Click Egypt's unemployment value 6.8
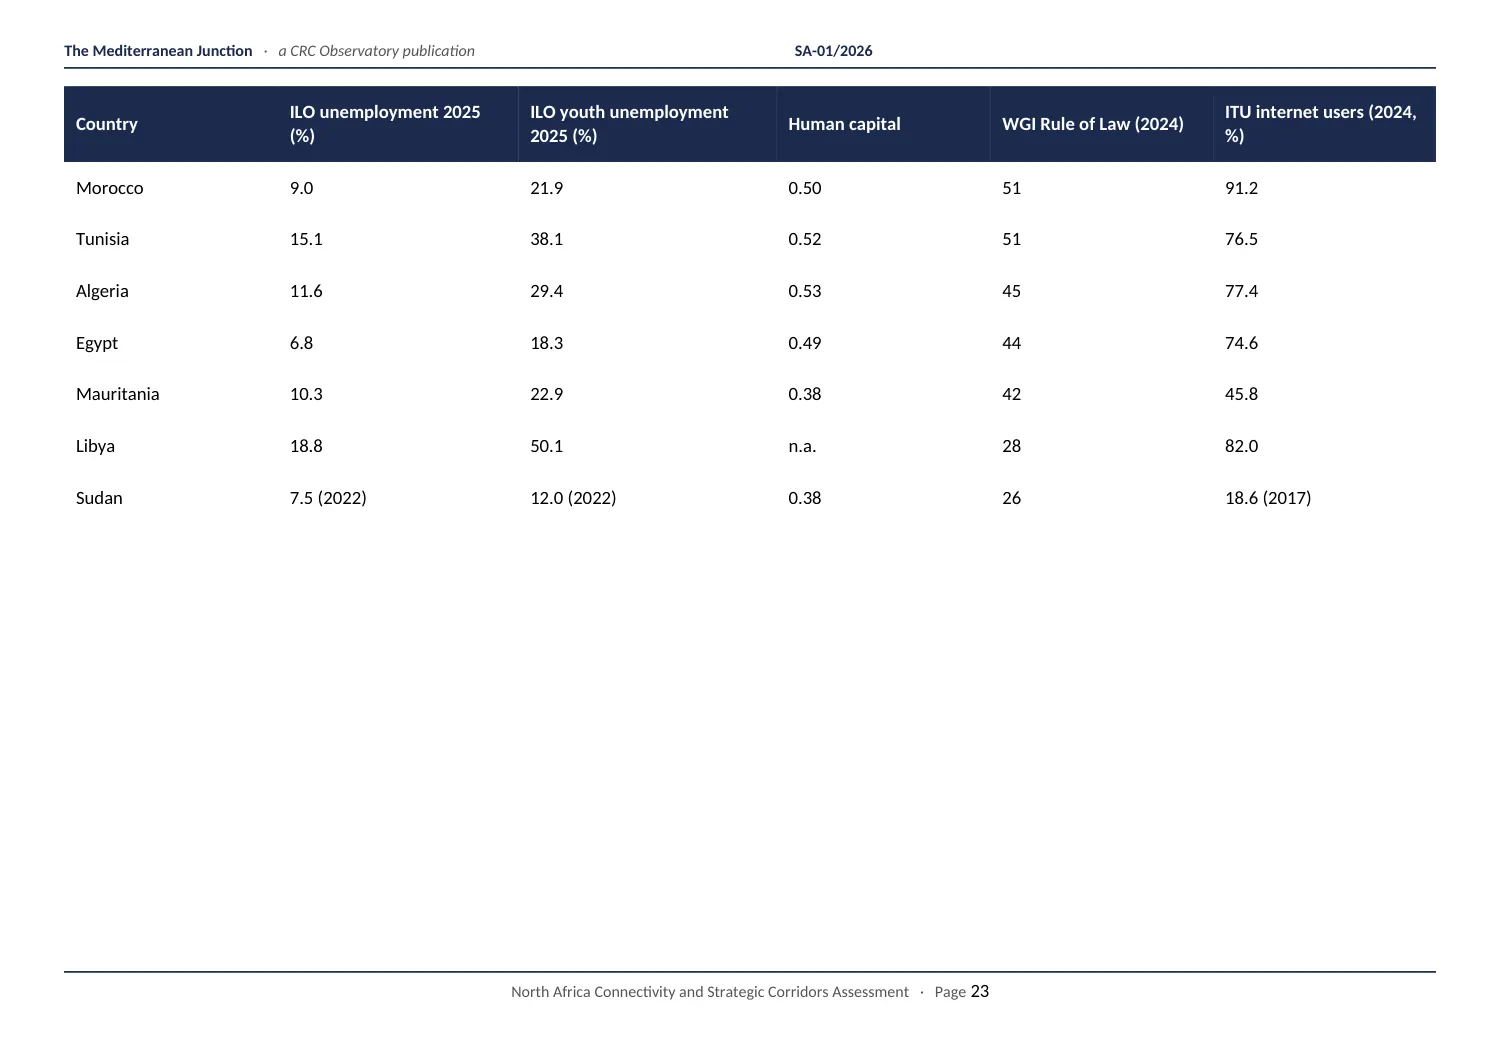 (x=301, y=343)
